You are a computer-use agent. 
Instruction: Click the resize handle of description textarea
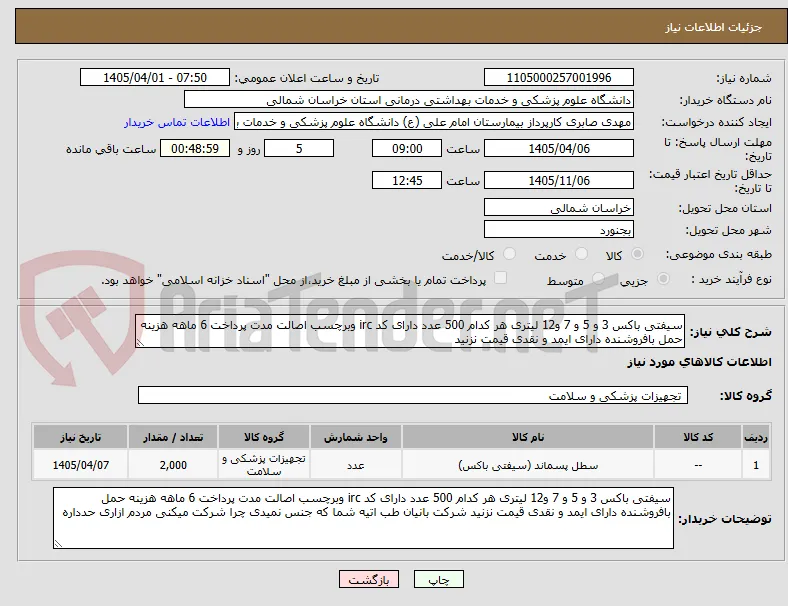click(140, 343)
